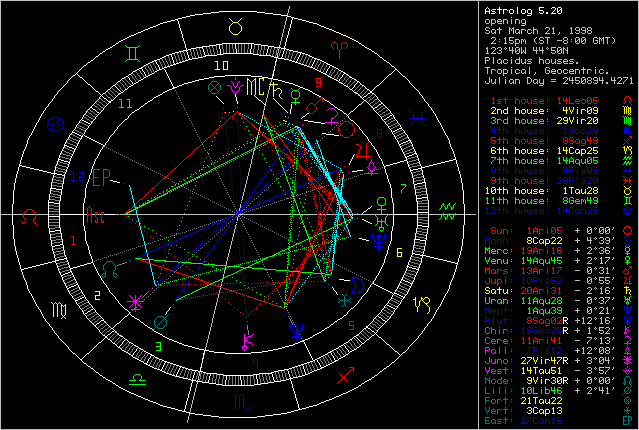
Task: Click the Uranus glyph inside the chart wheel
Action: click(382, 223)
